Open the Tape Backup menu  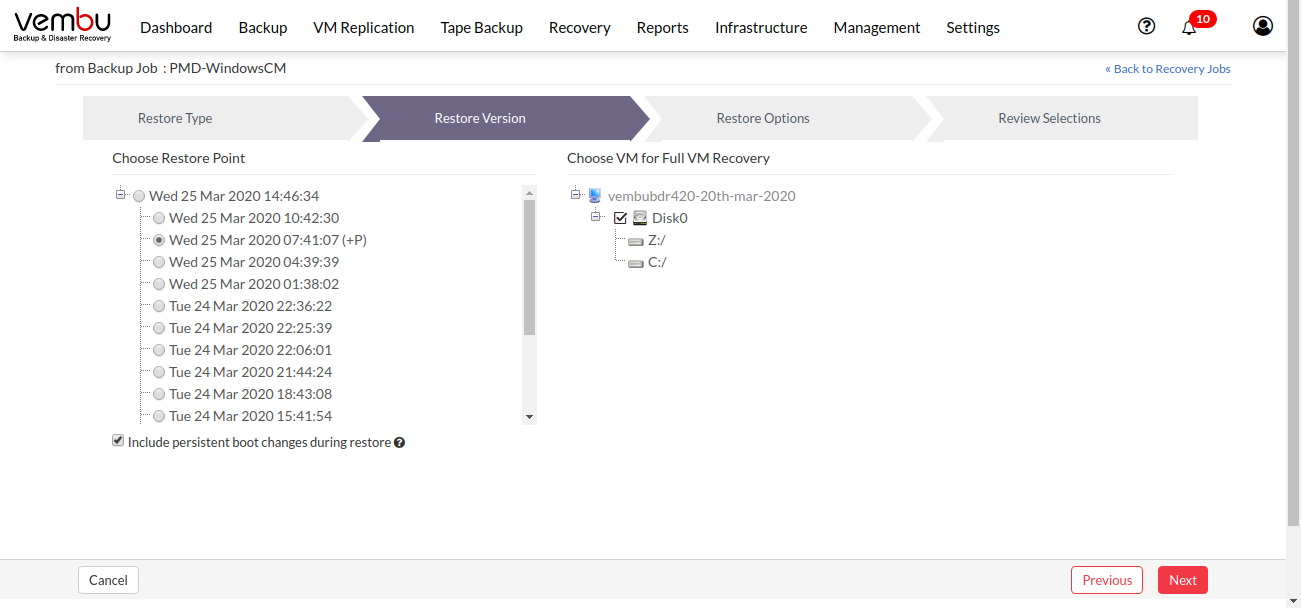482,27
